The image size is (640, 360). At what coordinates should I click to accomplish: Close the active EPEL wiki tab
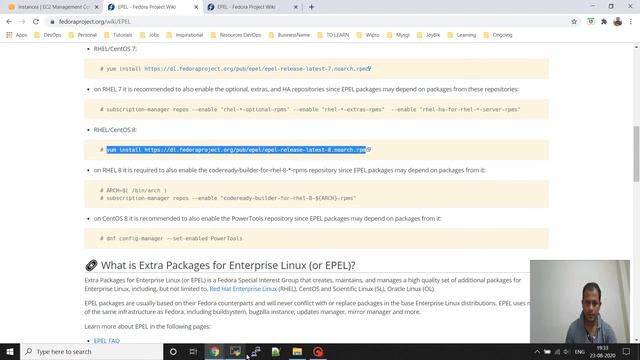pyautogui.click(x=196, y=7)
